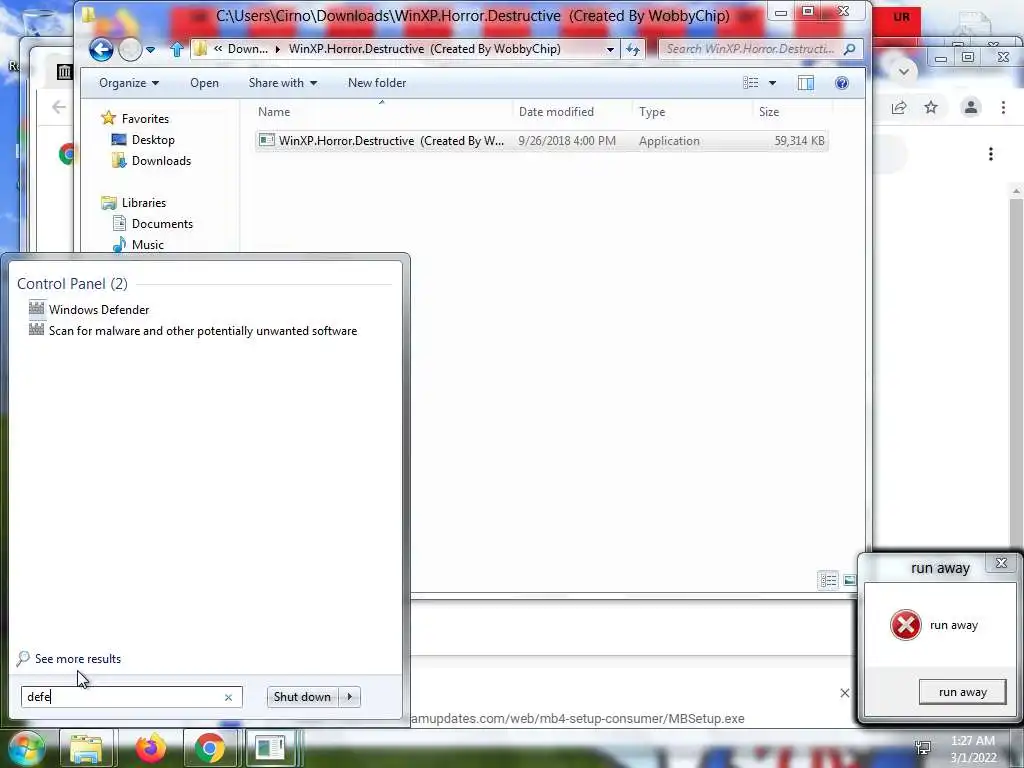
Task: Create a New folder
Action: [377, 83]
